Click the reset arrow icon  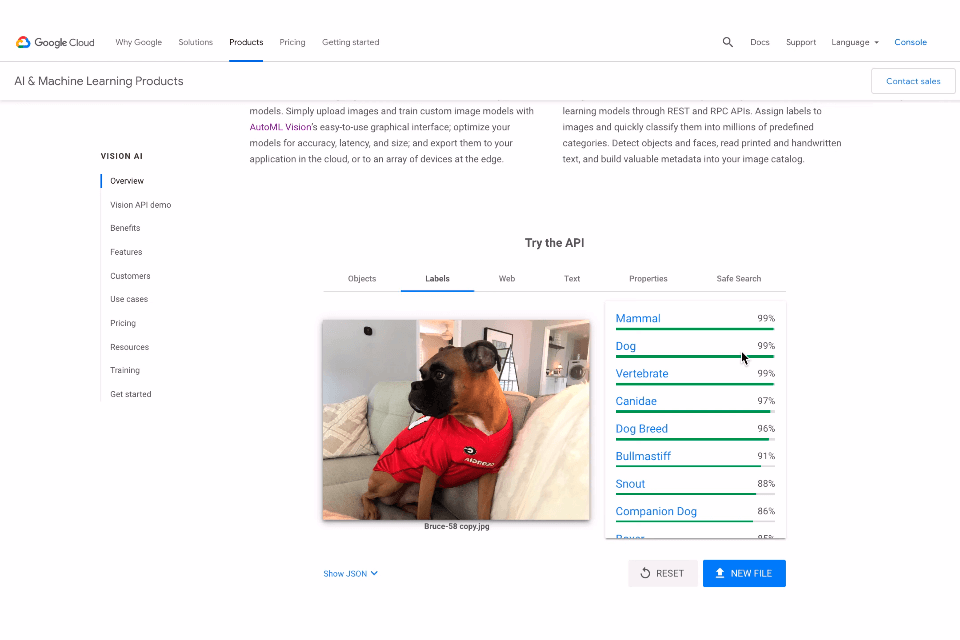pos(645,573)
